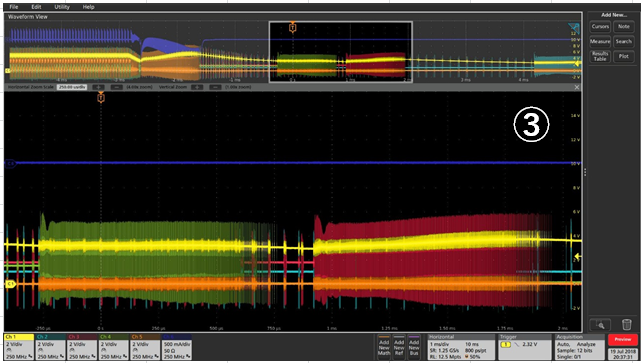Open the File menu
Screen dimensions: 641x363
[x=13, y=7]
